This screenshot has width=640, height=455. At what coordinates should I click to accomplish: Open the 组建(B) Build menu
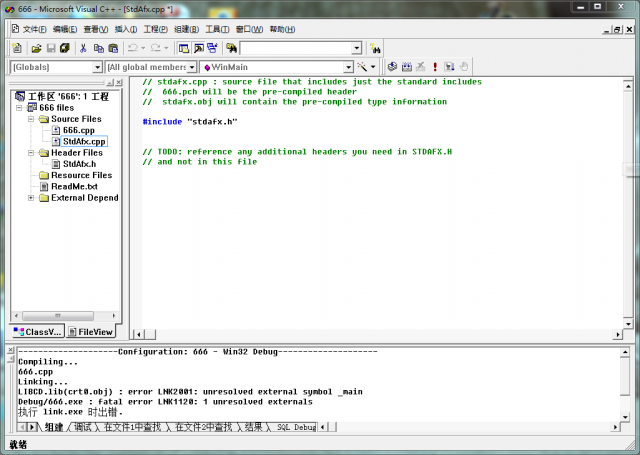[x=187, y=29]
